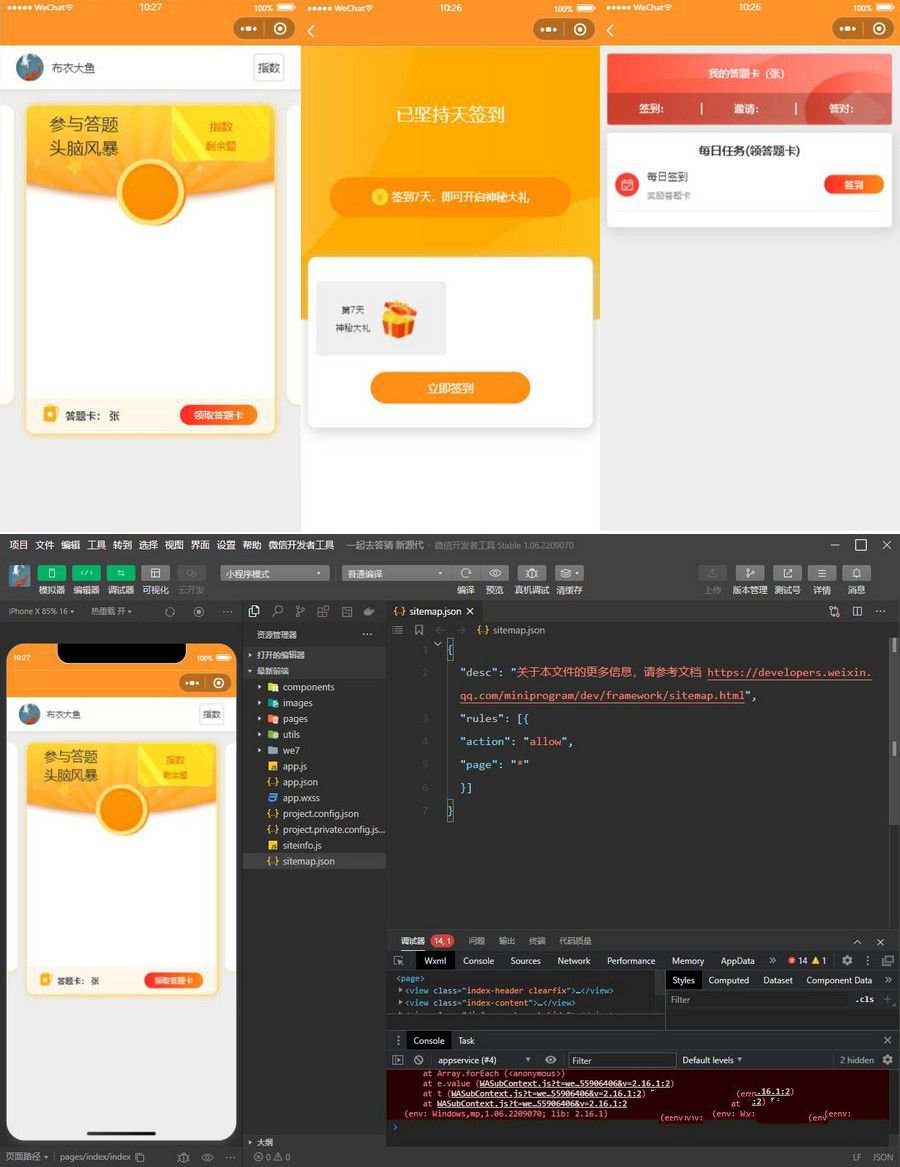Open the 普通编译 compile mode dropdown
This screenshot has width=900, height=1167.
tap(395, 573)
